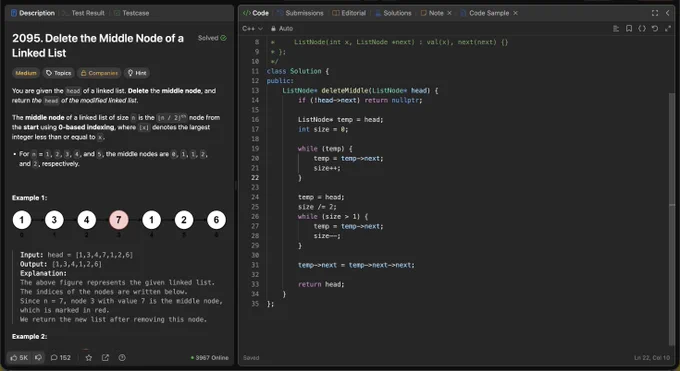Click the bookmark icon in the editor toolbar
This screenshot has width=680, height=371.
point(629,29)
